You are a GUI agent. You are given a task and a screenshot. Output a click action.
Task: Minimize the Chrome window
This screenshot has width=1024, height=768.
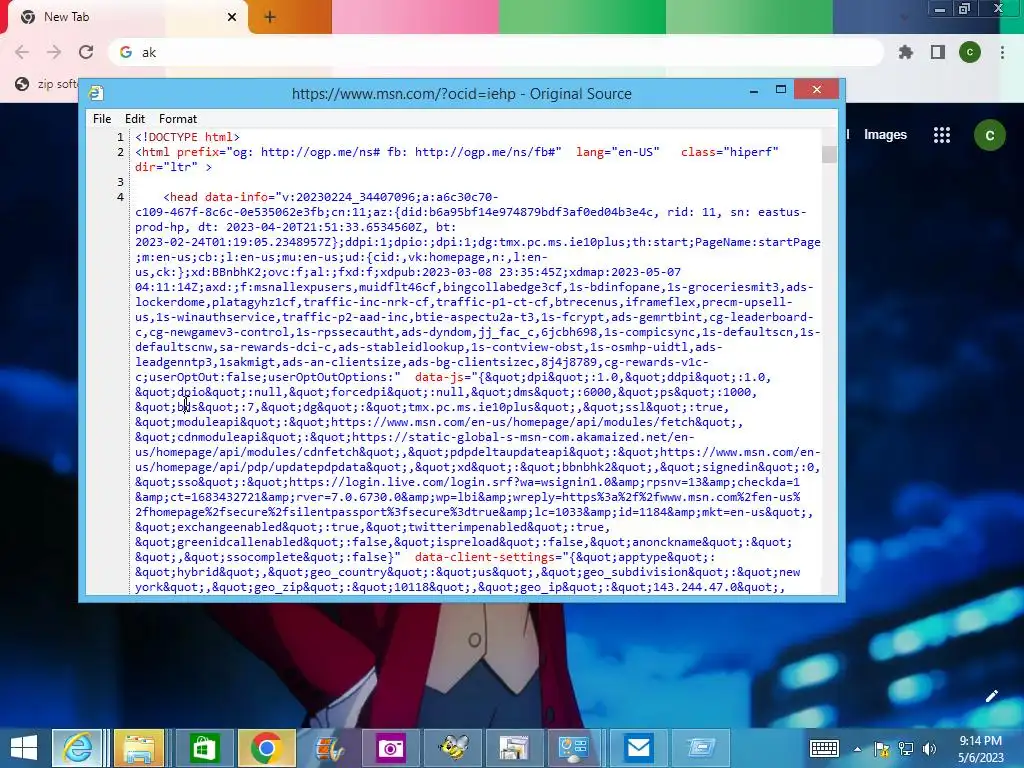939,9
